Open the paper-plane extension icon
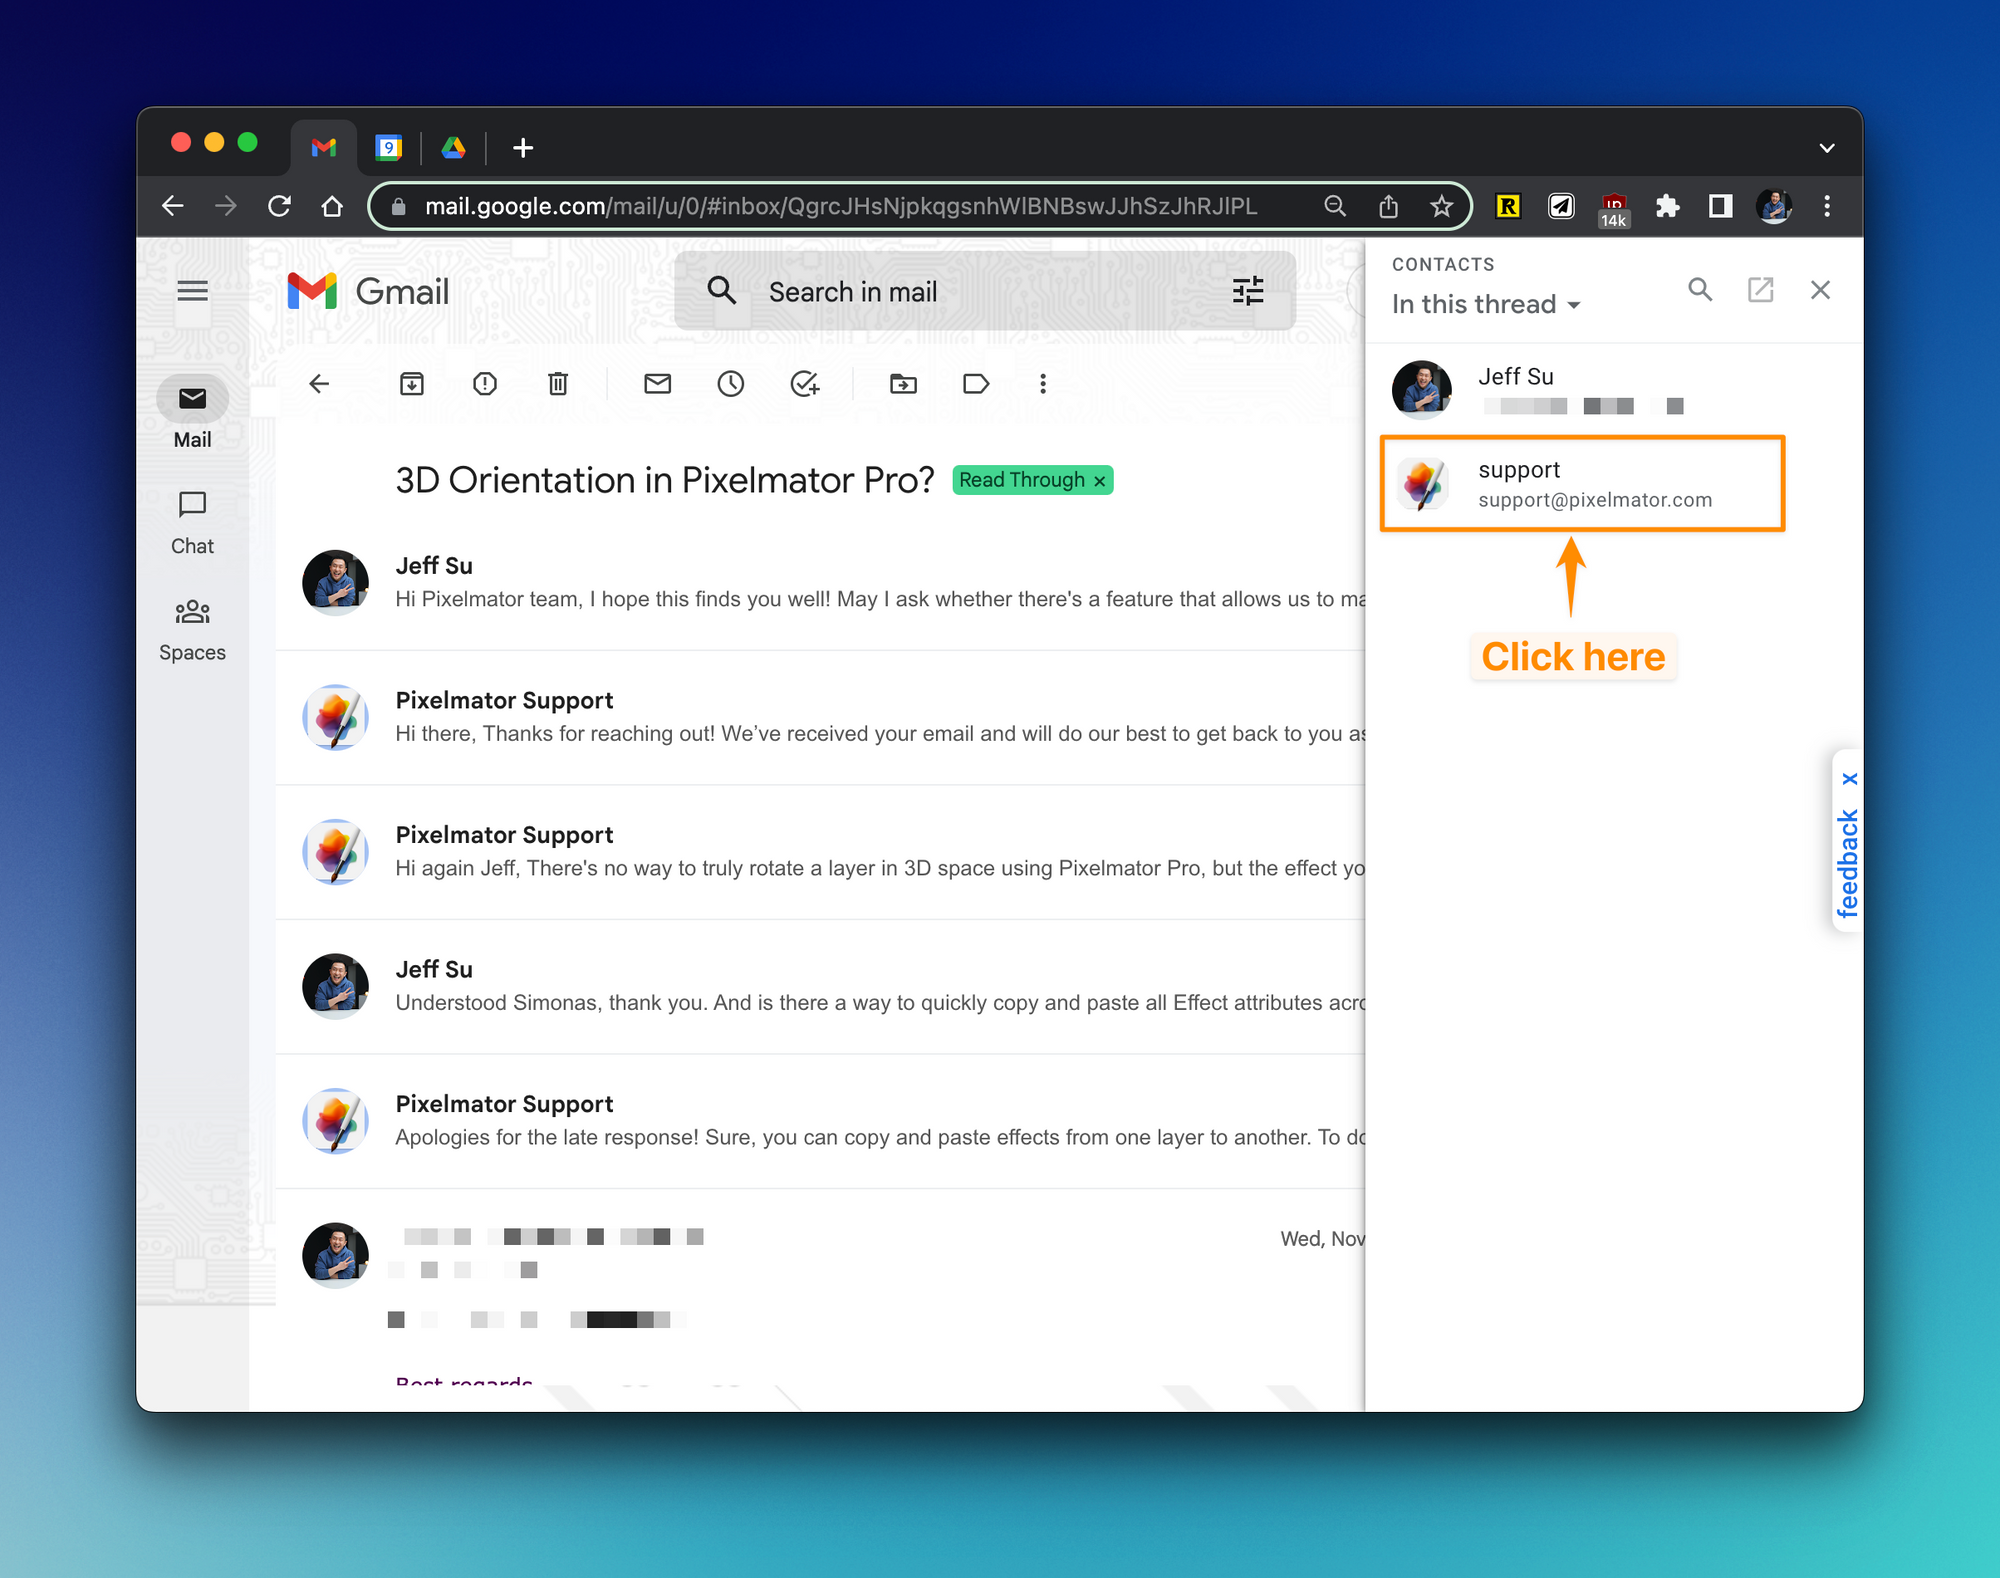The image size is (2000, 1578). coord(1561,206)
